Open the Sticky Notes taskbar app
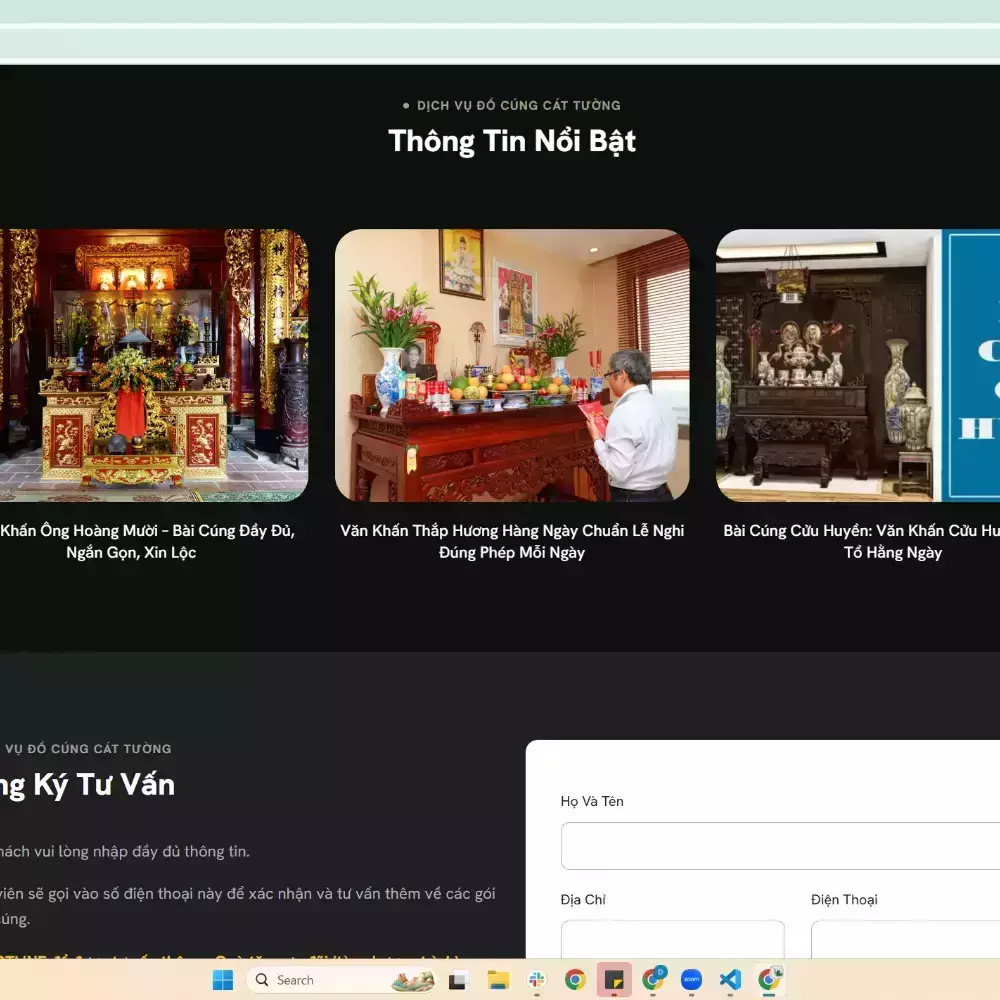This screenshot has height=1000, width=1000. point(613,980)
